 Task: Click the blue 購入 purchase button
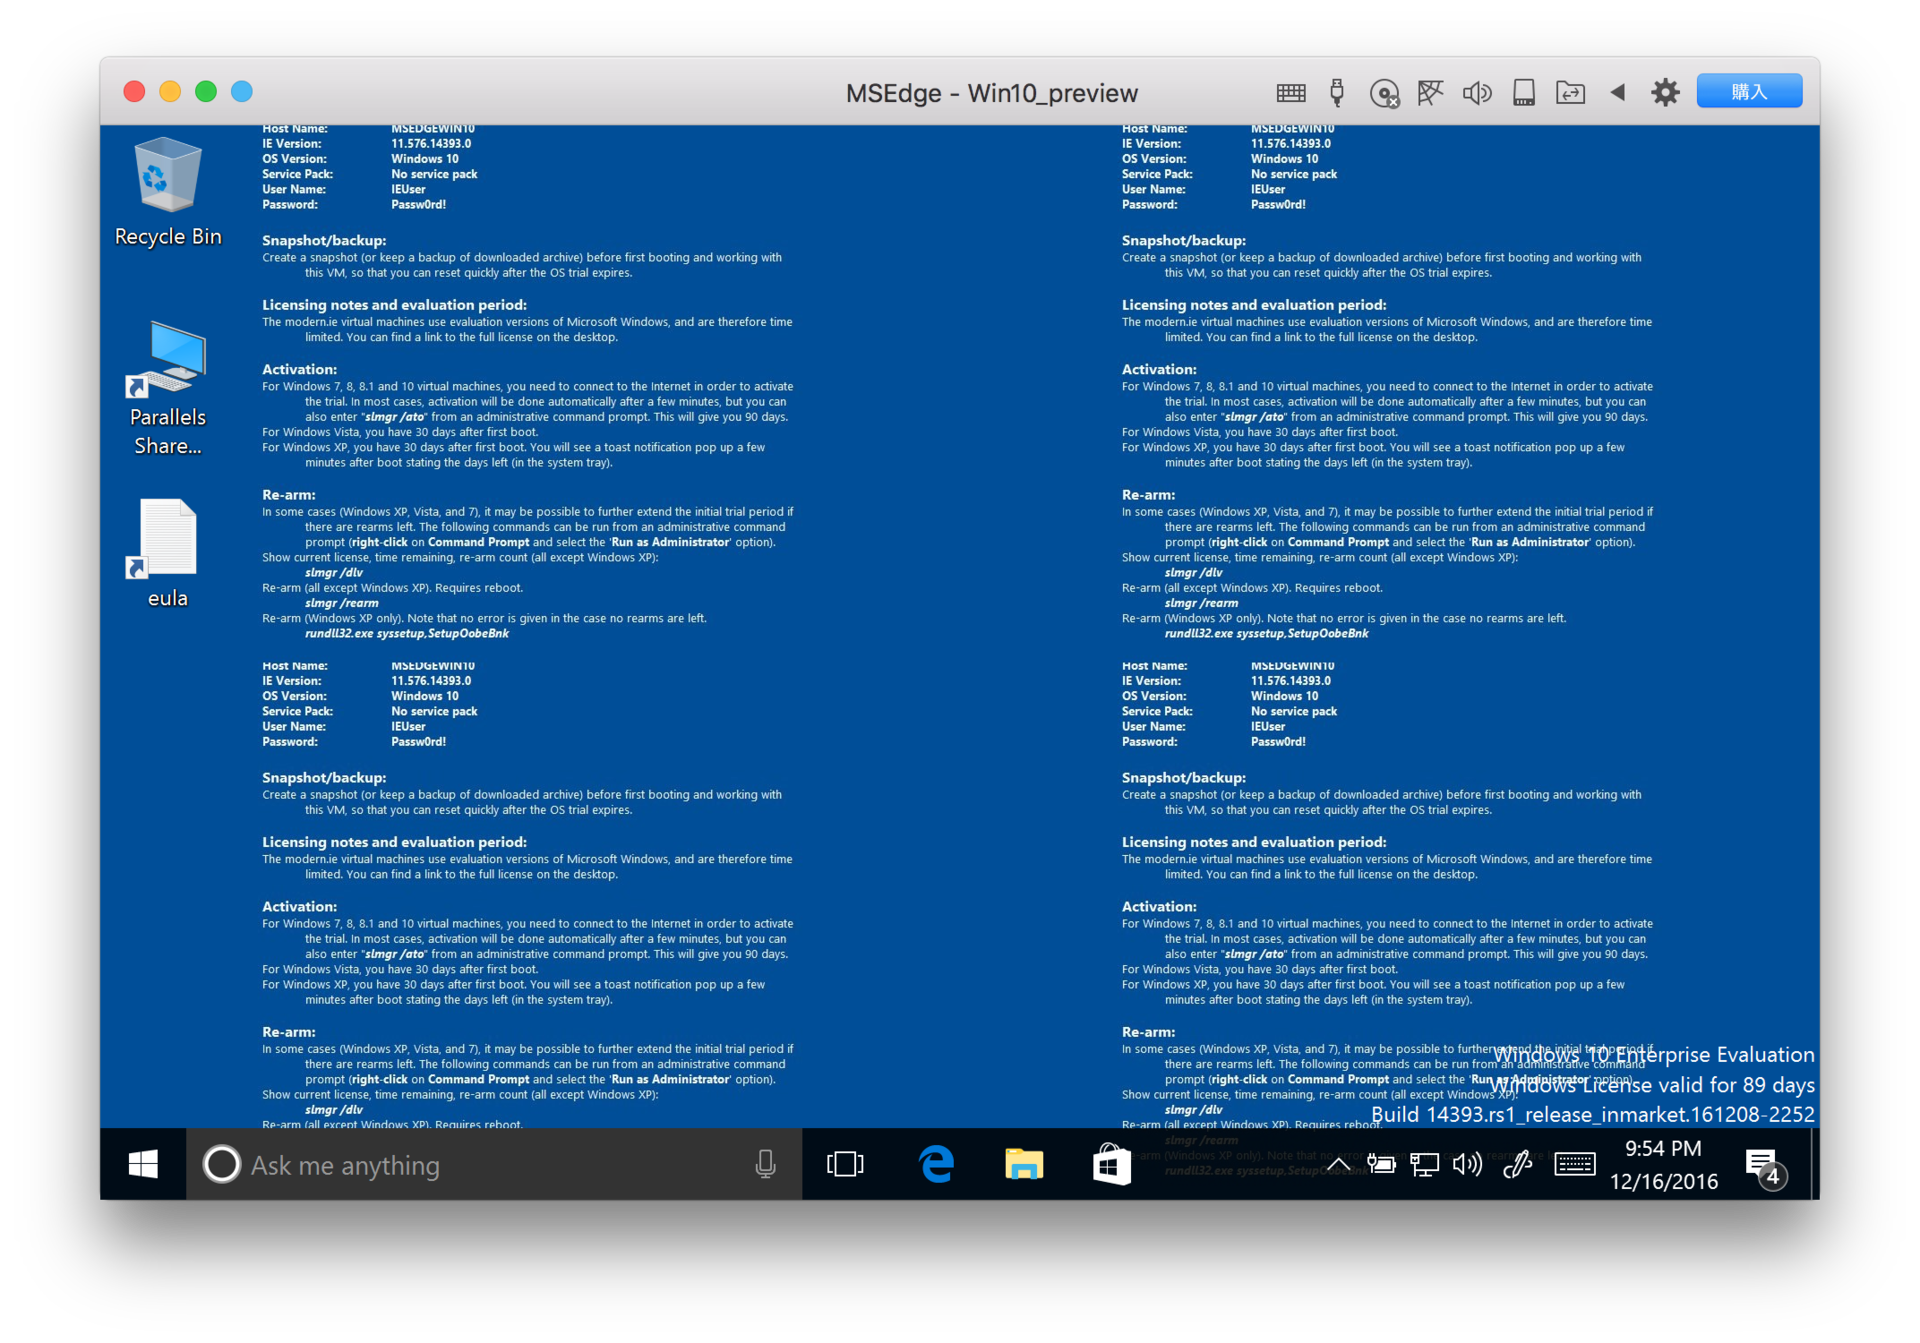click(1749, 92)
